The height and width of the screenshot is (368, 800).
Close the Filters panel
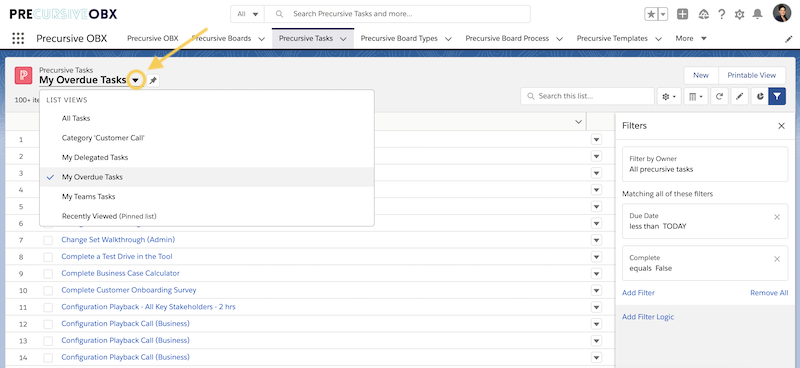[x=781, y=126]
